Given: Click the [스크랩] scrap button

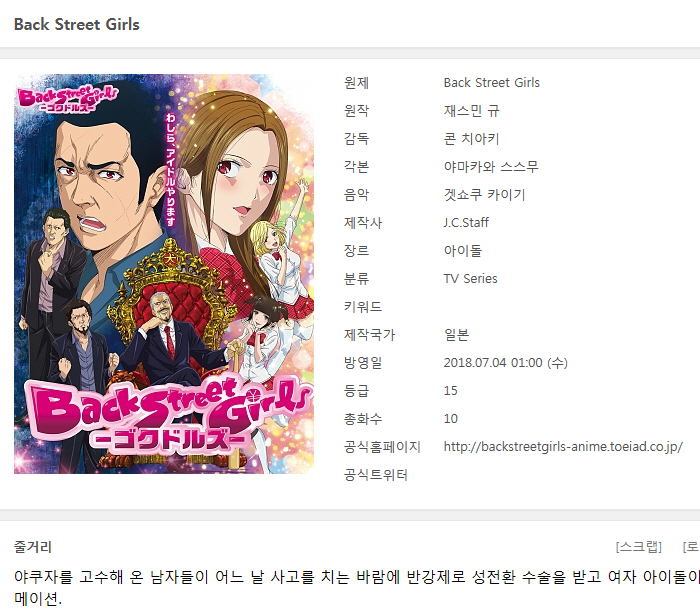Looking at the screenshot, I should [x=638, y=547].
